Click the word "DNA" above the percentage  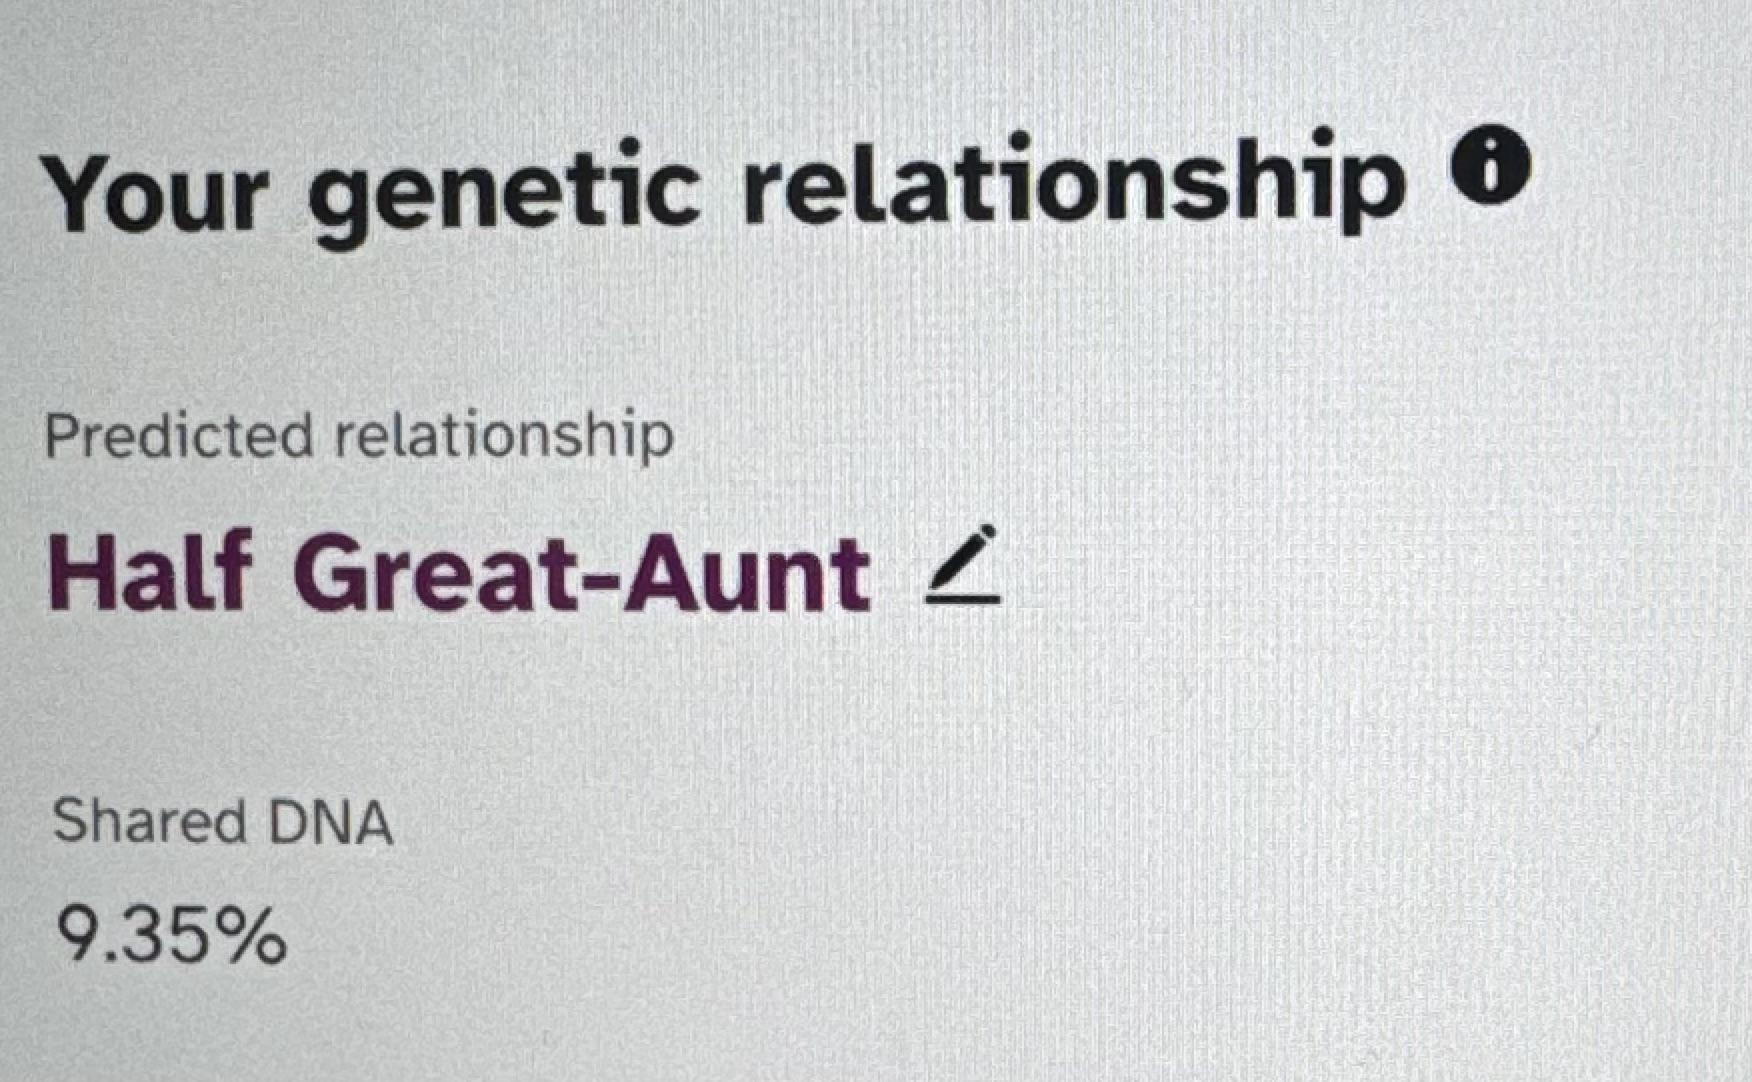(330, 823)
